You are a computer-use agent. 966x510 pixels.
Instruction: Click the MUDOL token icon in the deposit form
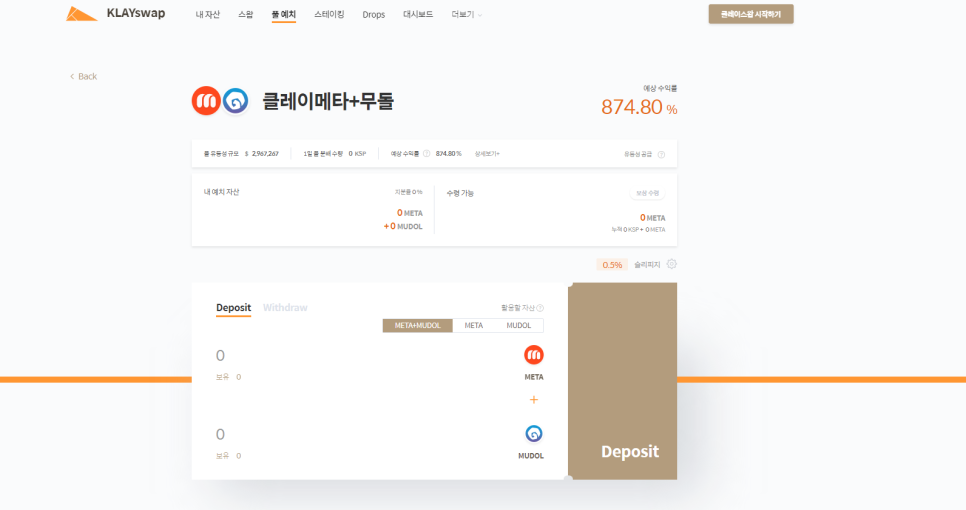534,434
